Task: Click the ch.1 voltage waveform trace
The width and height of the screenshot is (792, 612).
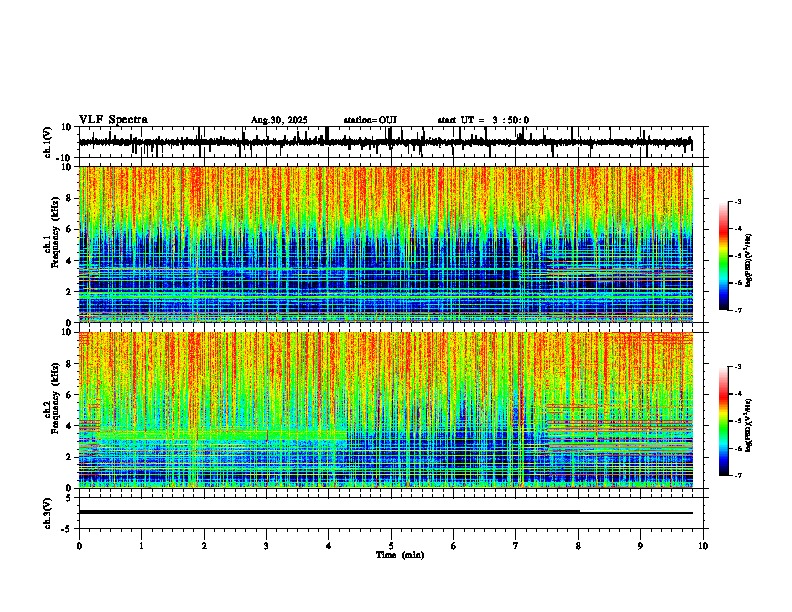Action: click(385, 143)
